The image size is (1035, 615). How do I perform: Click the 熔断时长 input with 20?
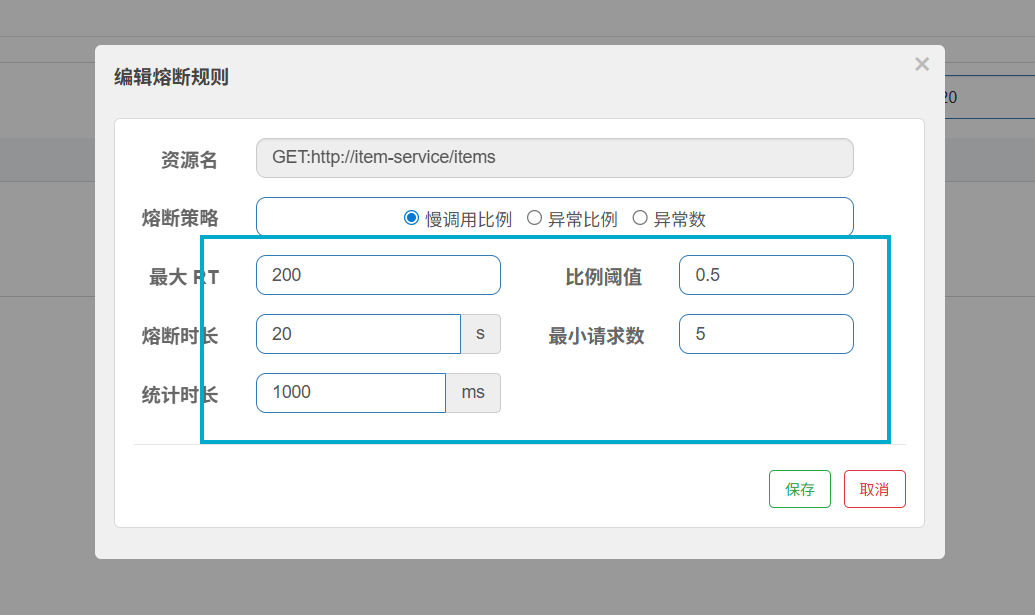click(358, 334)
